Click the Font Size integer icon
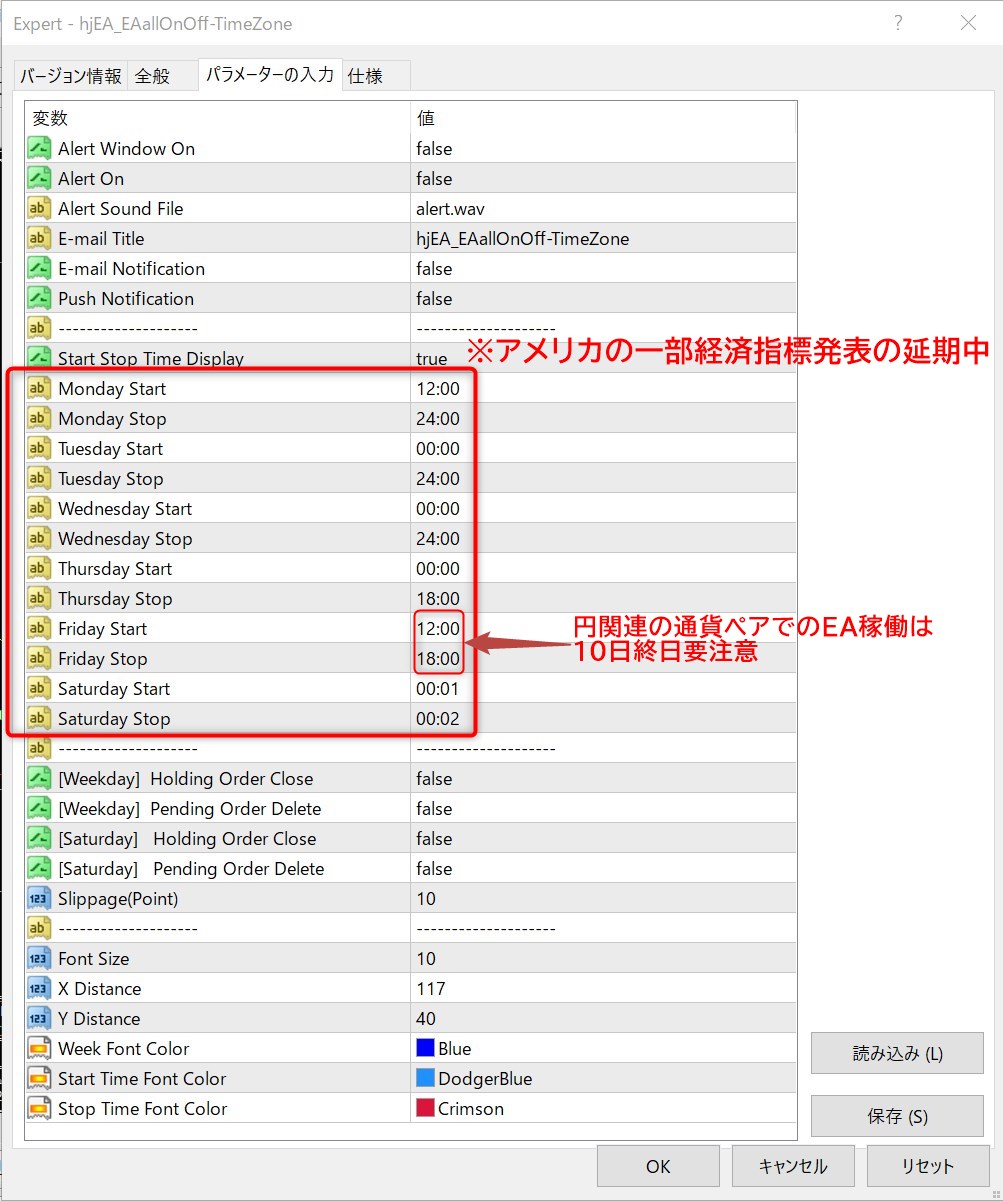 pos(39,959)
